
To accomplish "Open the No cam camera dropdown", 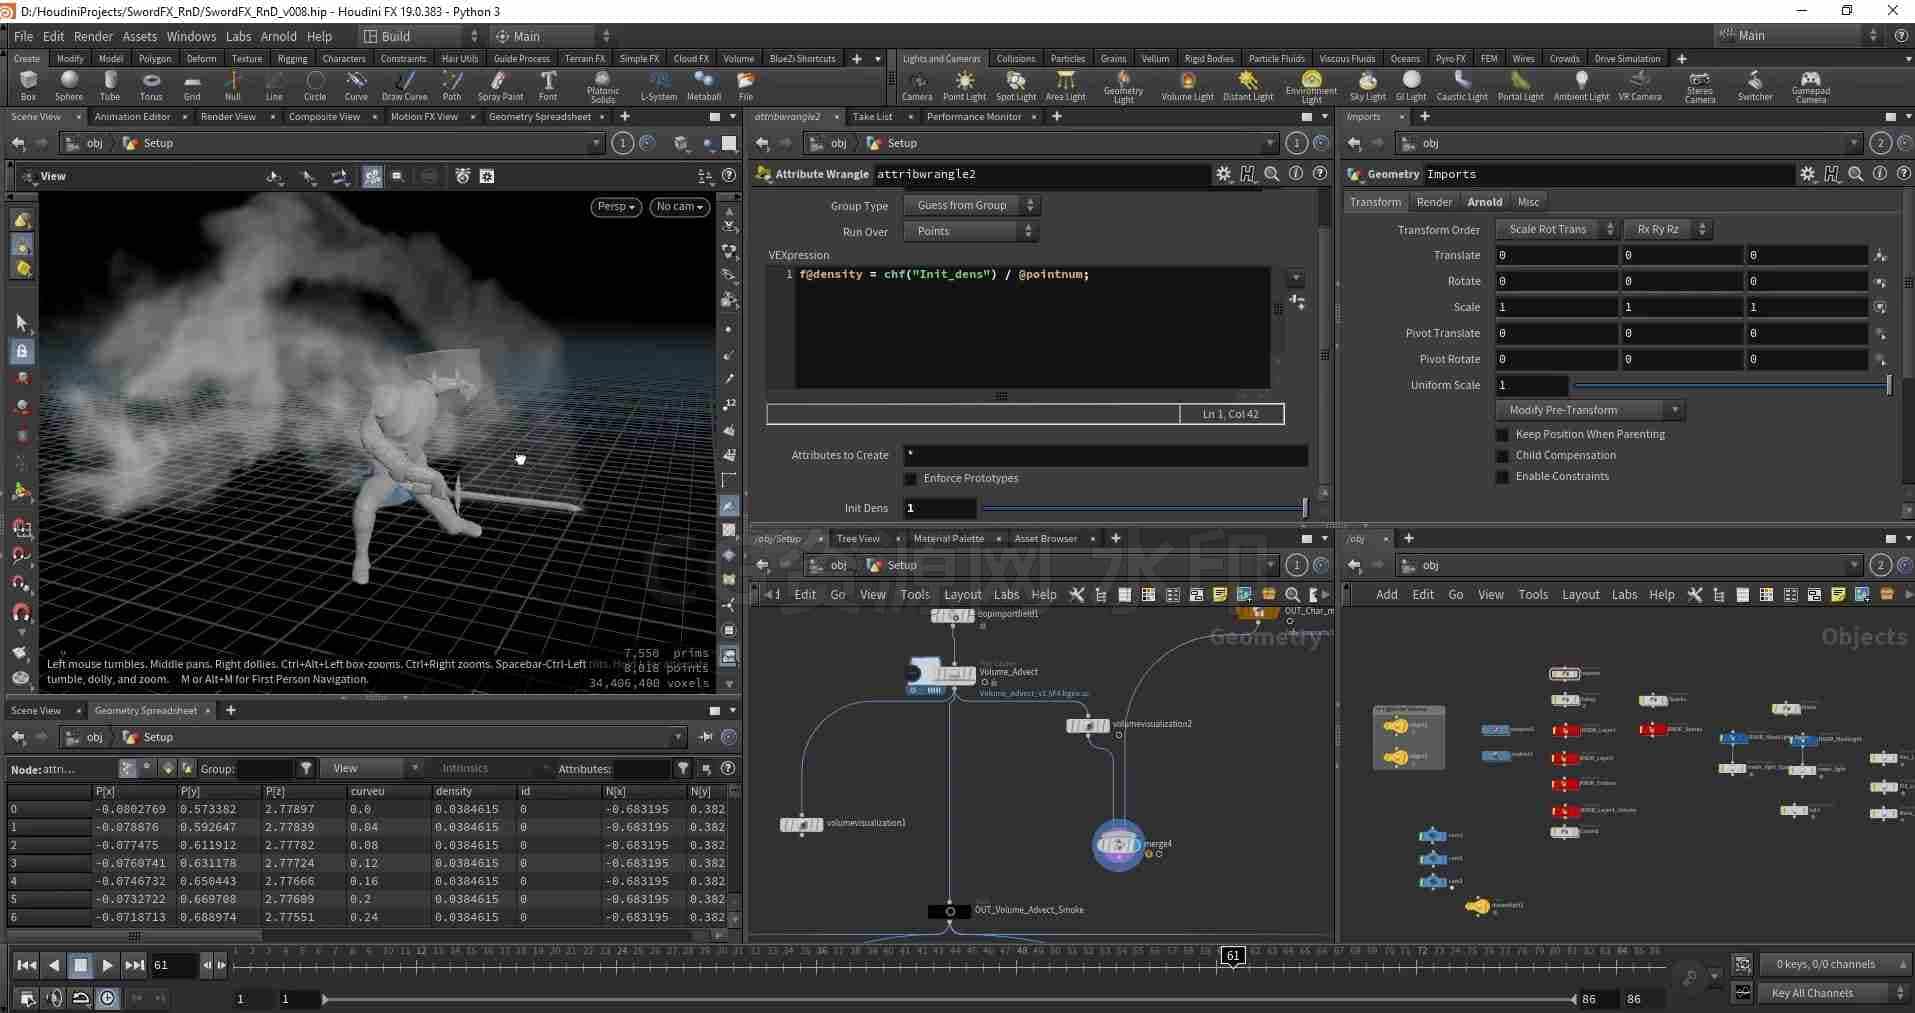I will coord(679,207).
